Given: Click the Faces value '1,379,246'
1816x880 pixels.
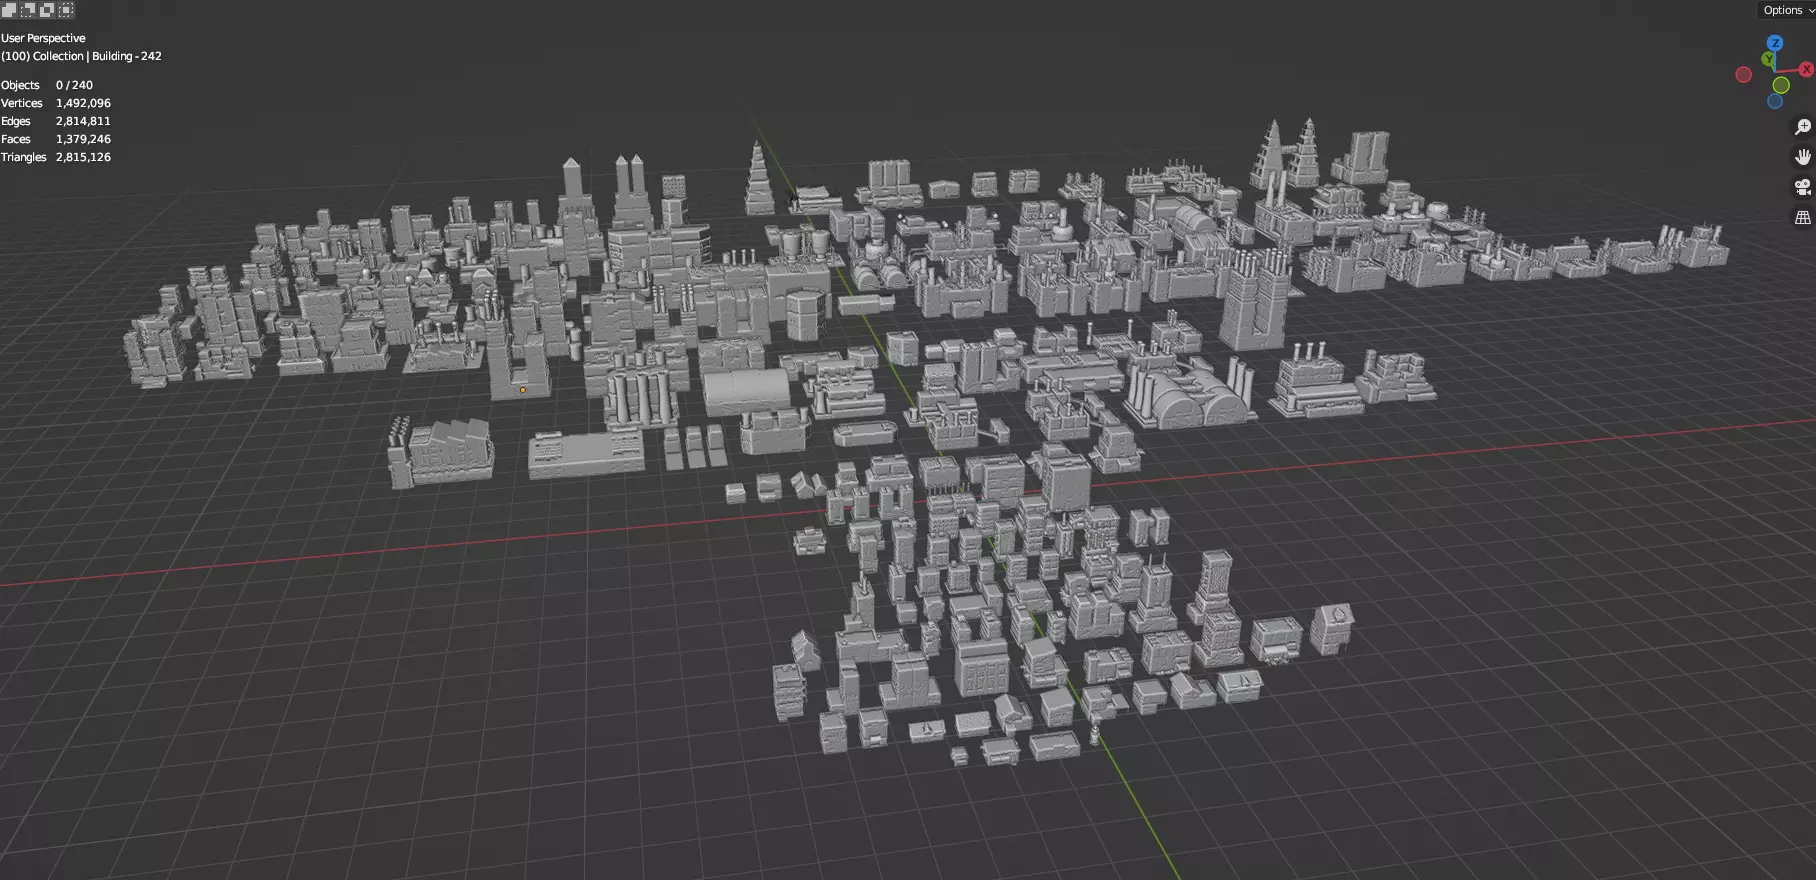Looking at the screenshot, I should click(83, 139).
